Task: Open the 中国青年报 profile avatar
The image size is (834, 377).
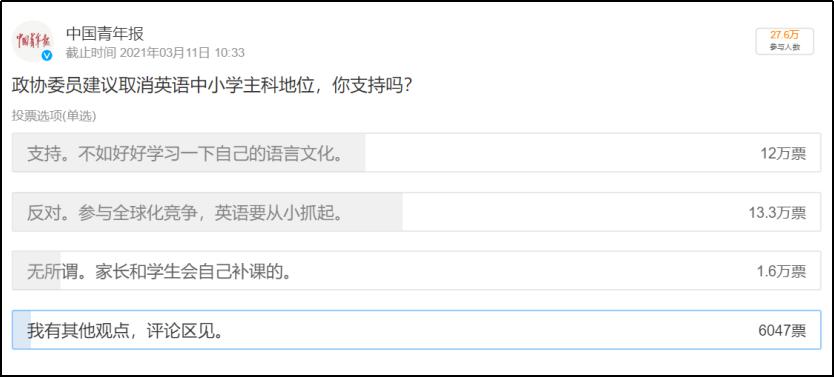Action: pyautogui.click(x=33, y=41)
